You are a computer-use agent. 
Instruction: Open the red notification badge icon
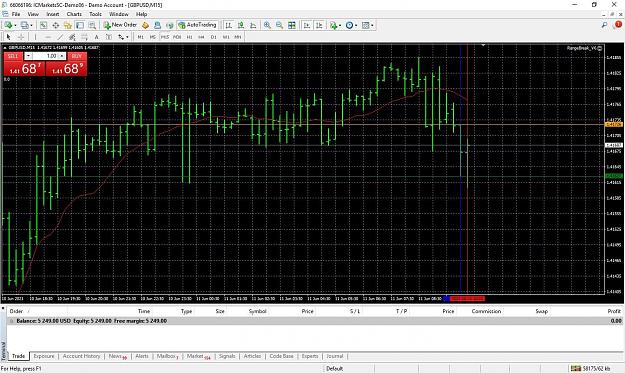click(617, 25)
